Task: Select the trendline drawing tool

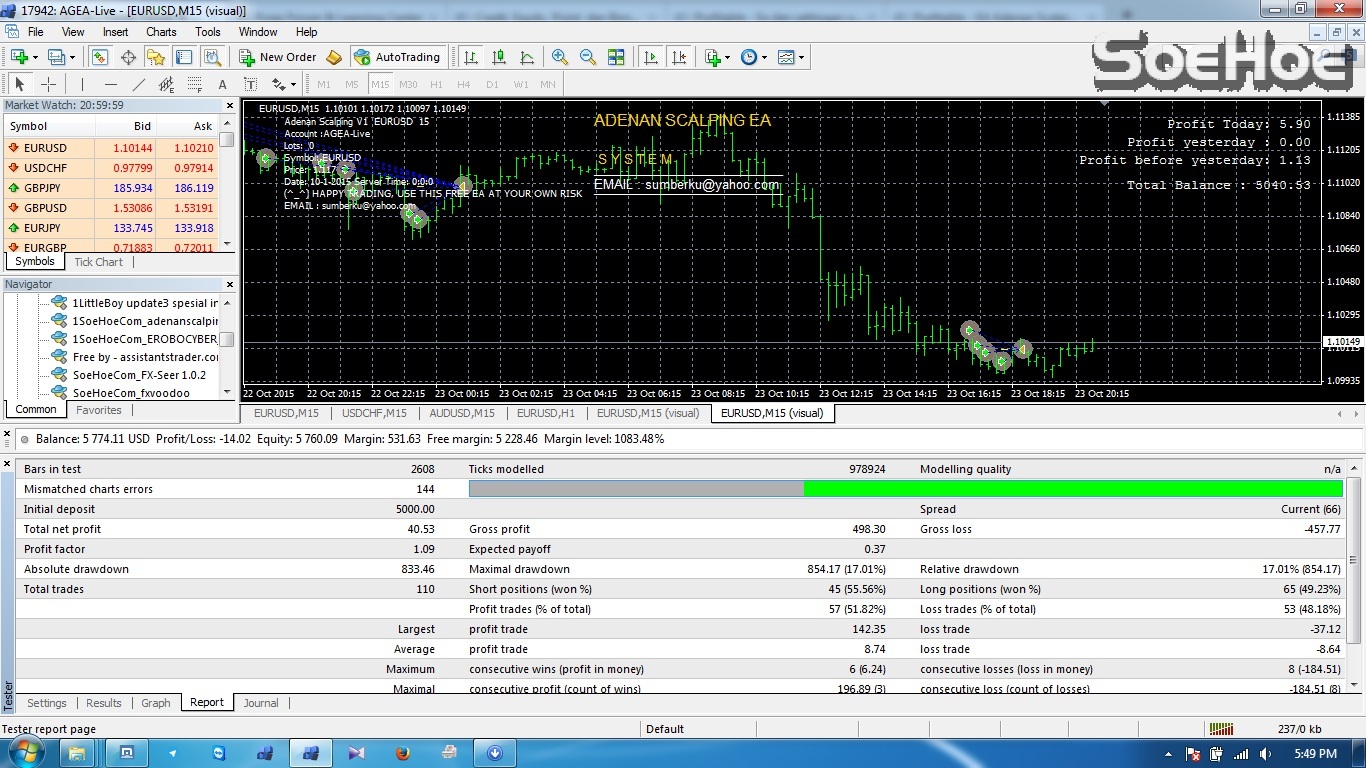Action: 138,85
